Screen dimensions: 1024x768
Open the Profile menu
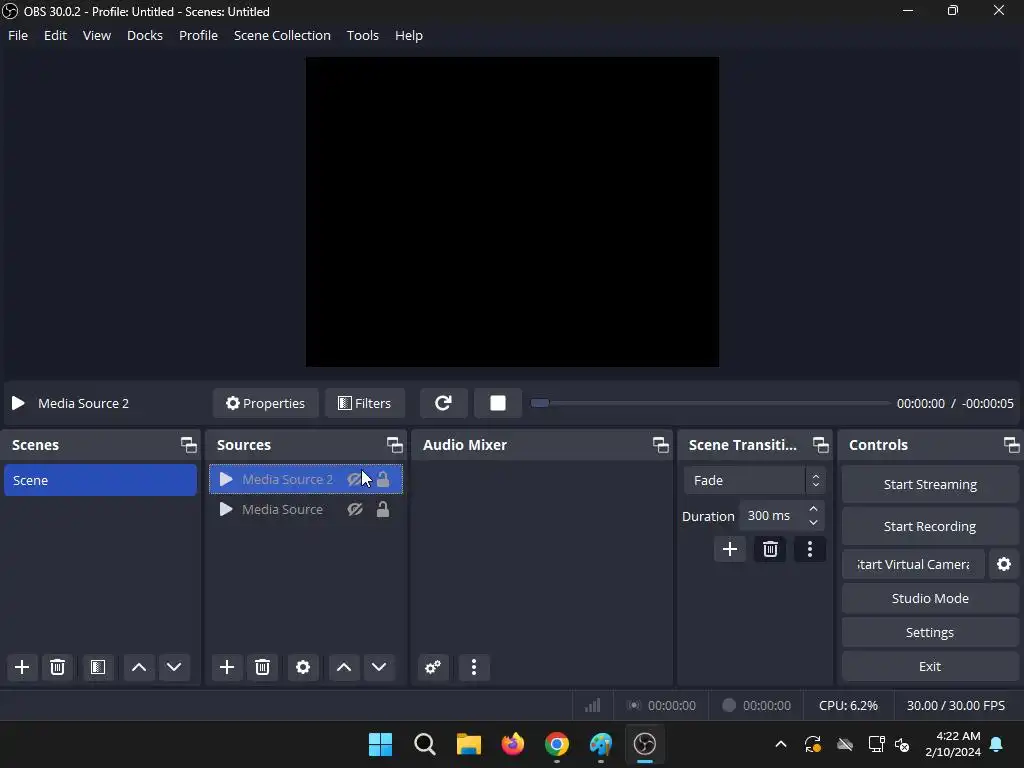point(199,35)
